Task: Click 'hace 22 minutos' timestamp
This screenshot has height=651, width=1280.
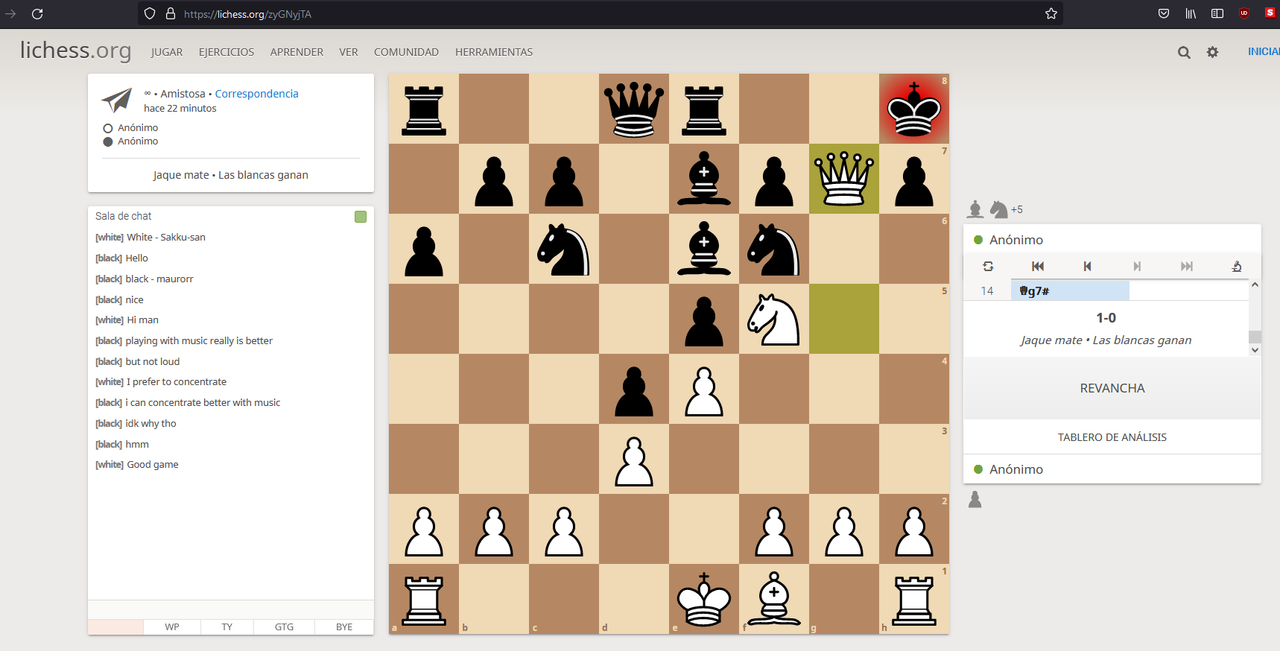Action: pyautogui.click(x=180, y=108)
